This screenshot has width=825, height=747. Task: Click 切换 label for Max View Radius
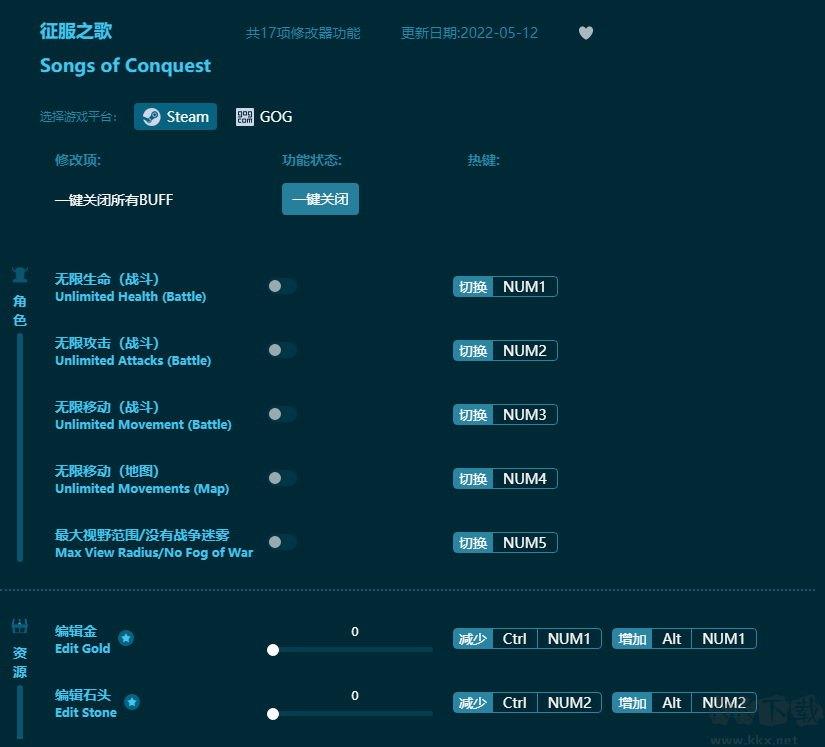coord(473,543)
